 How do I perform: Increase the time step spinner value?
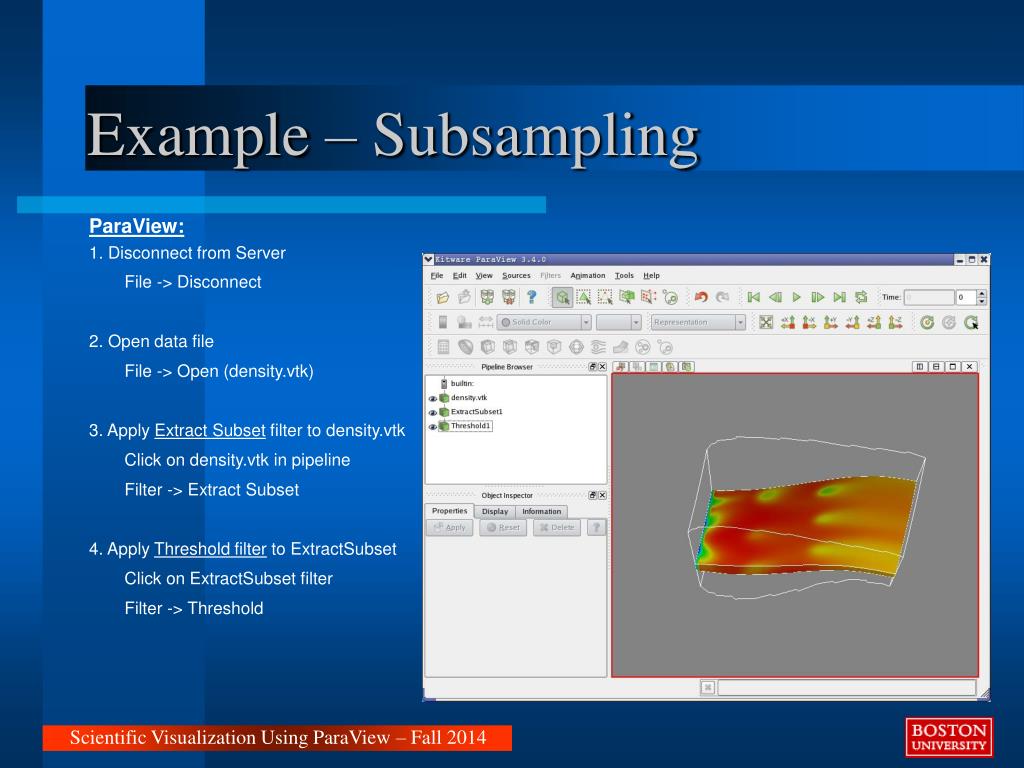pyautogui.click(x=982, y=294)
